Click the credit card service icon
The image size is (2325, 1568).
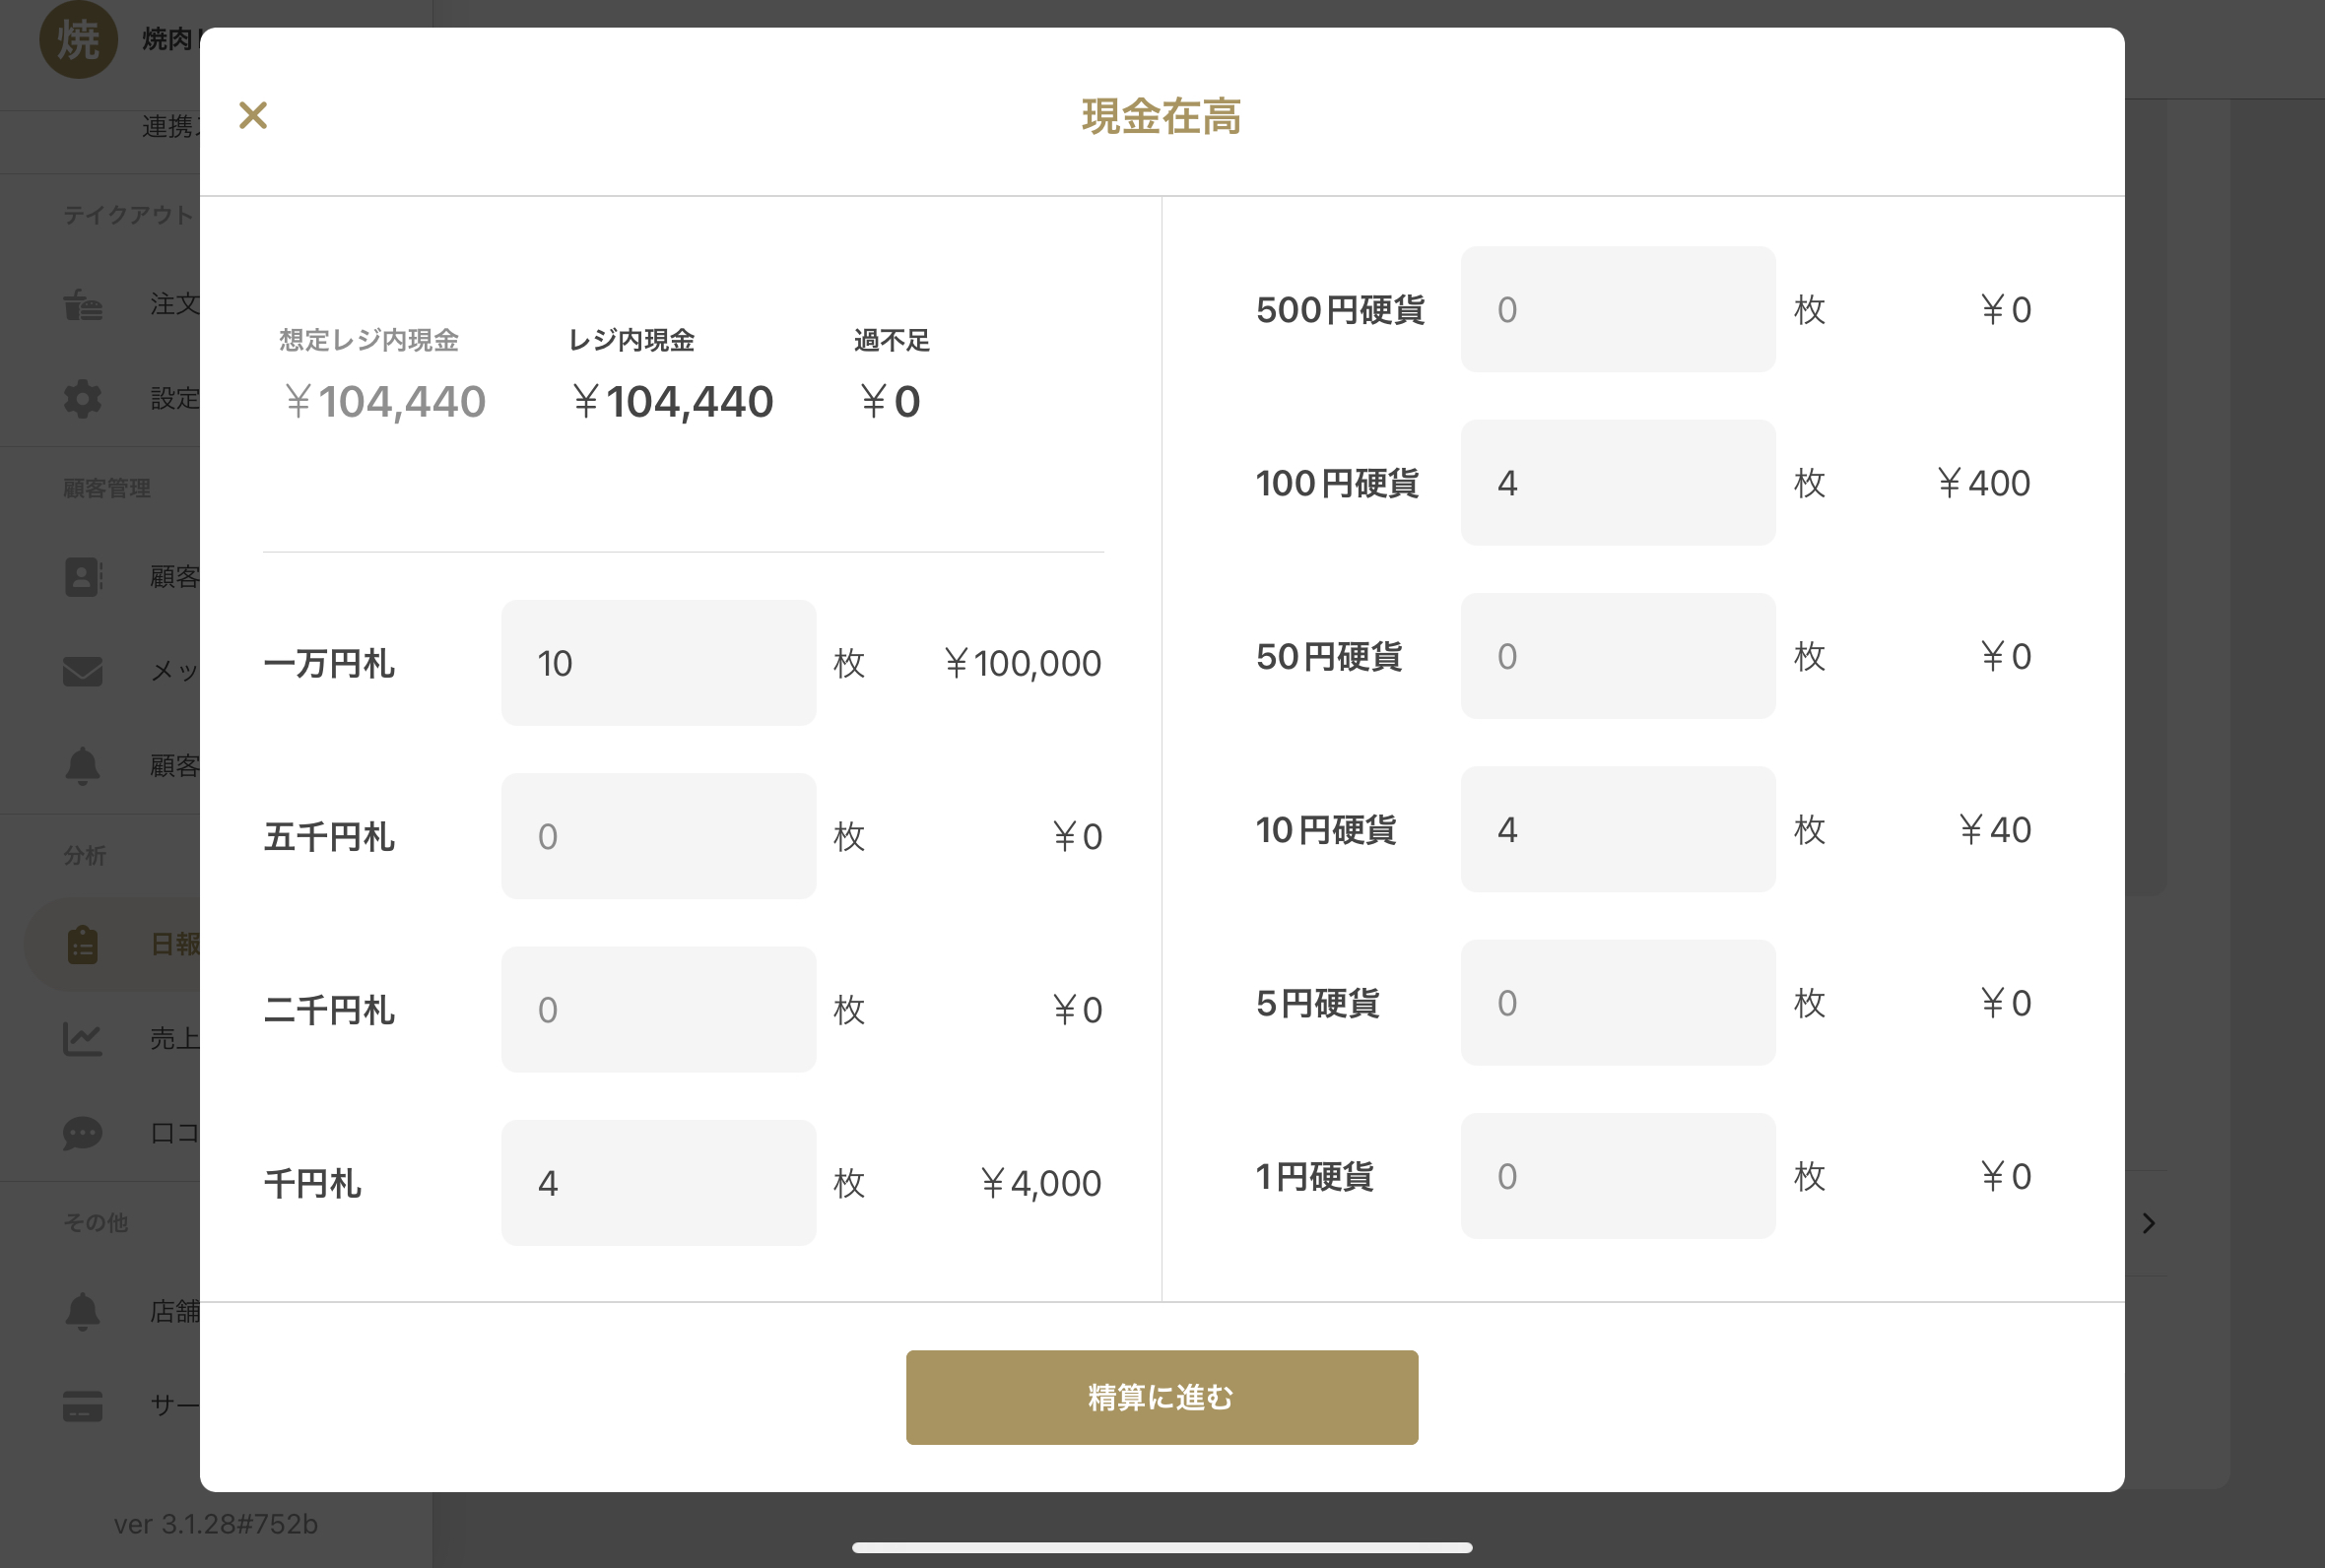pos(83,1405)
